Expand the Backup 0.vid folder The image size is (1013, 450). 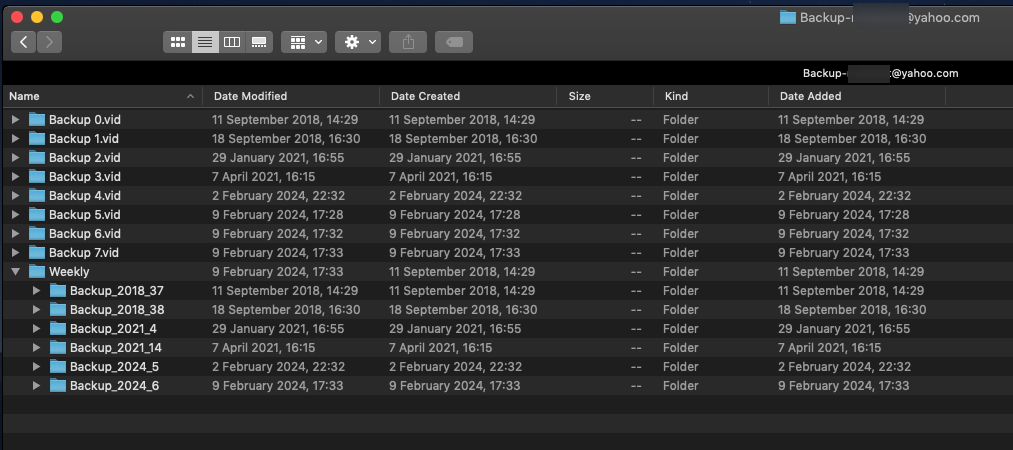pyautogui.click(x=15, y=119)
